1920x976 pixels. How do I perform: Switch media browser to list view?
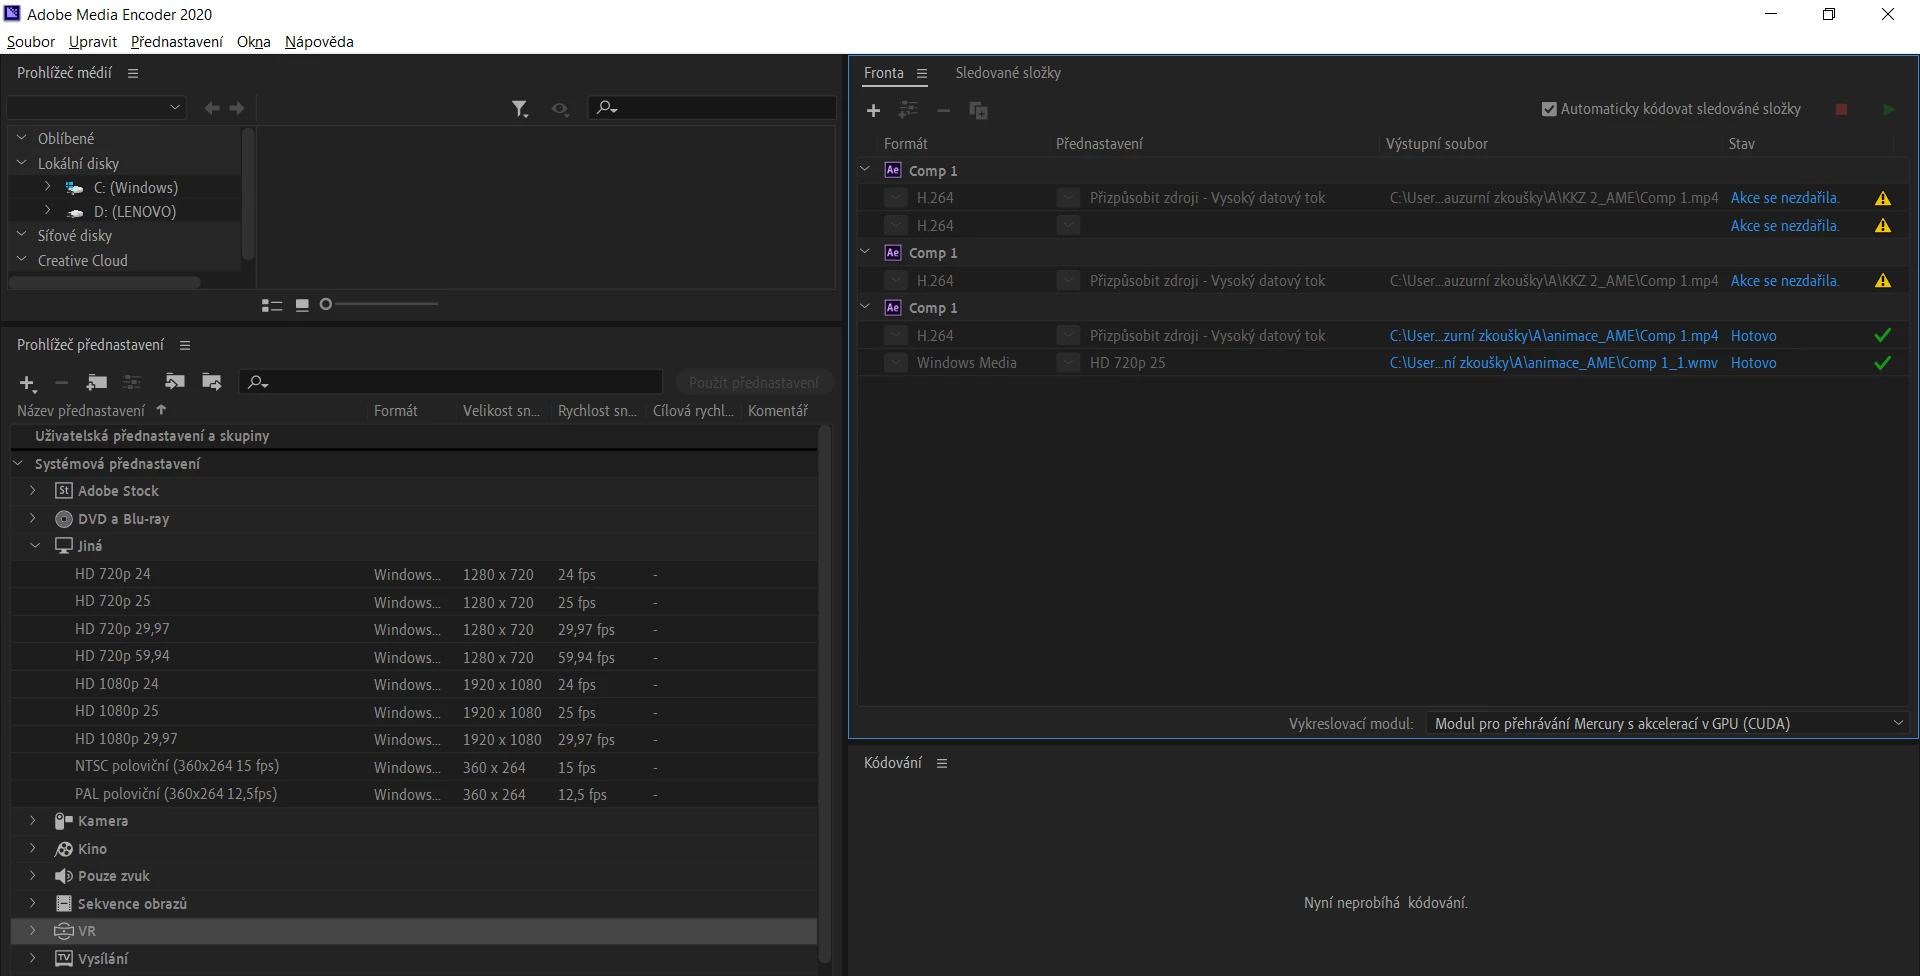(x=272, y=305)
